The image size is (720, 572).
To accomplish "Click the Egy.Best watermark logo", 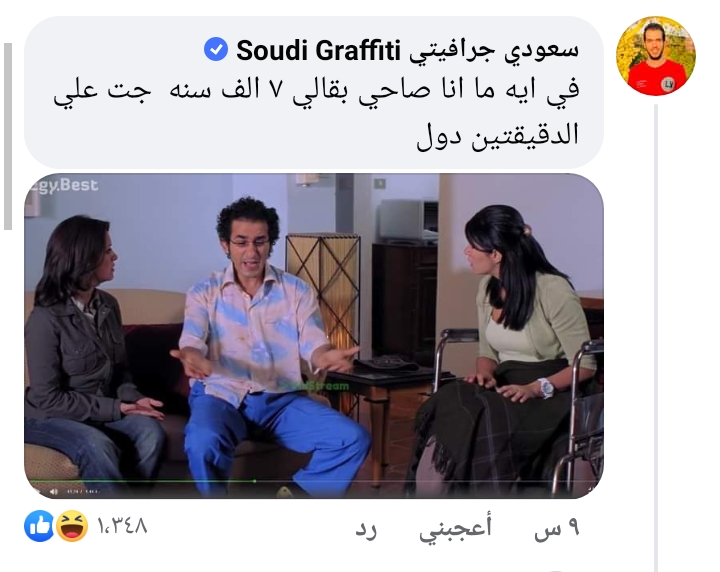I will (63, 185).
